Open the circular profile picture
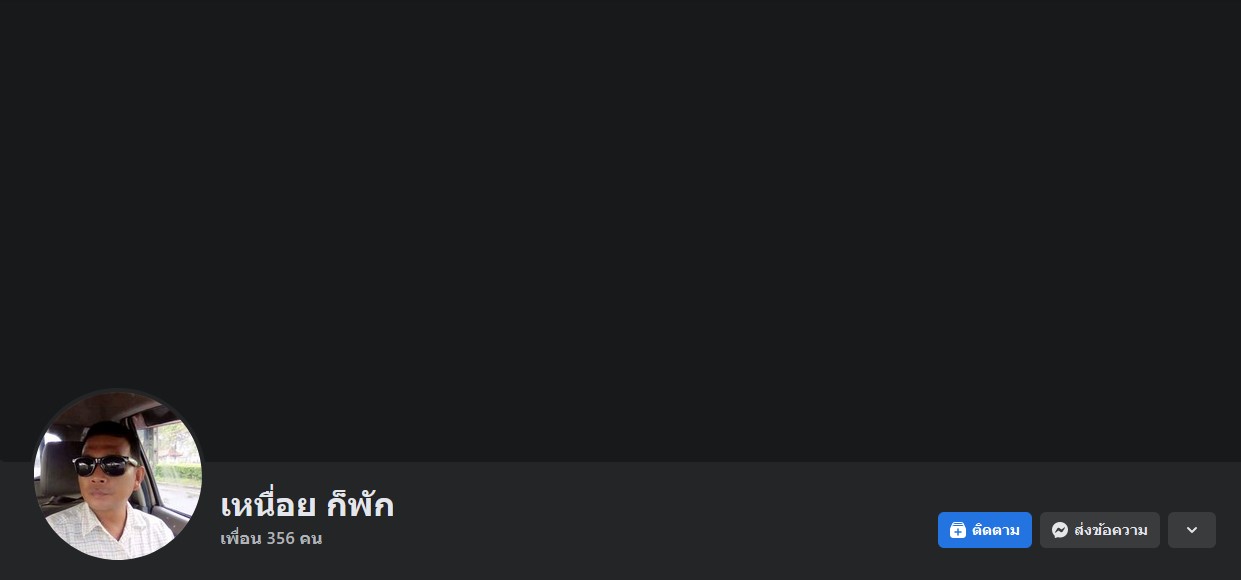1241x580 pixels. click(x=118, y=475)
